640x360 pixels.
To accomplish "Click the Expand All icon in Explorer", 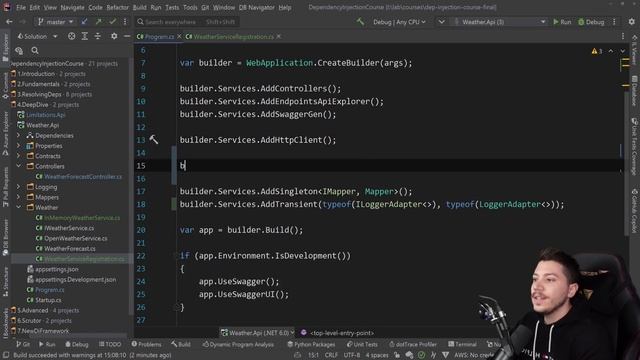I will pos(84,36).
